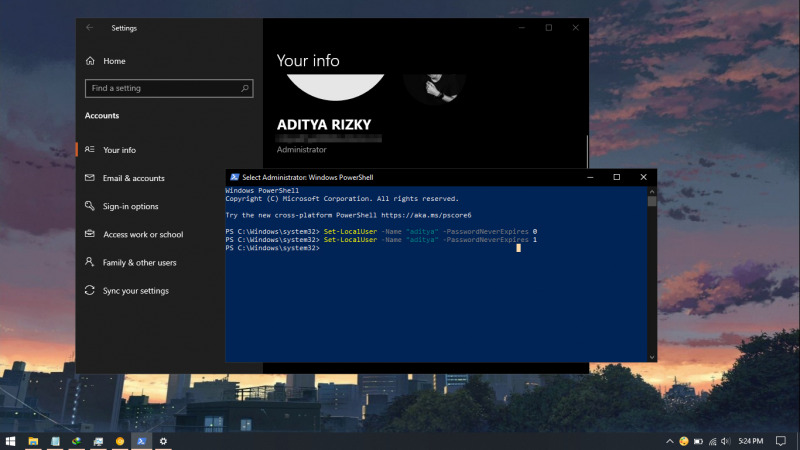800x450 pixels.
Task: Go back using the Settings back arrow
Action: coord(90,28)
